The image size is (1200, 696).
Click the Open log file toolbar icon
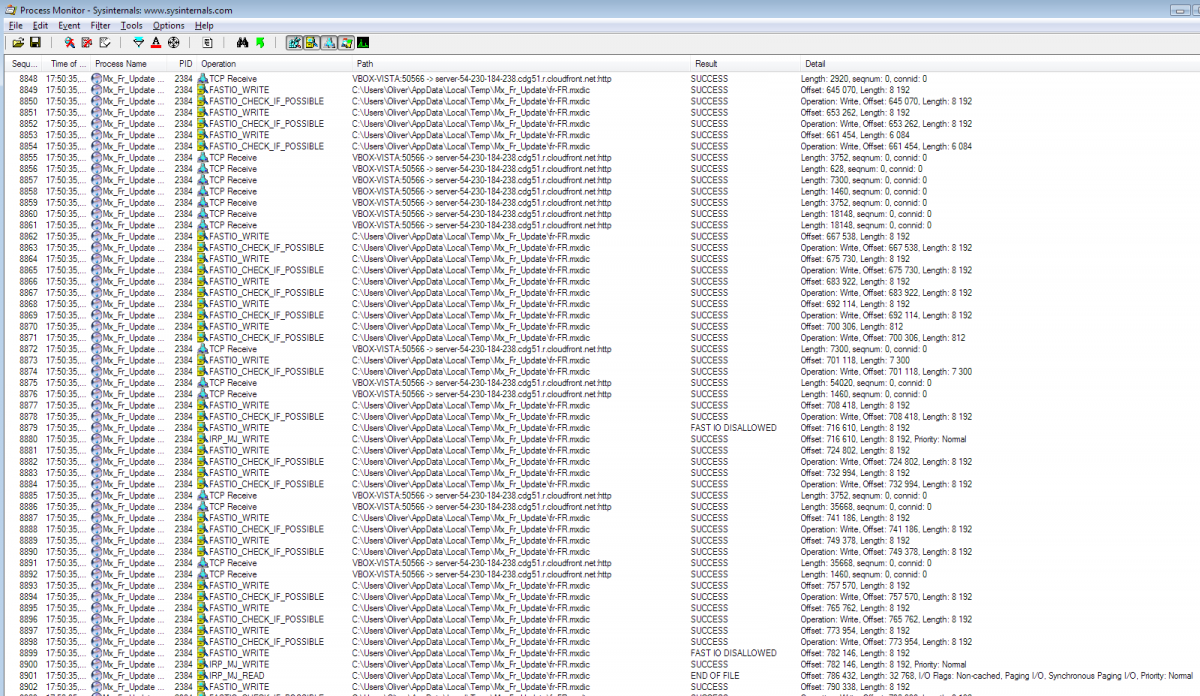(18, 43)
